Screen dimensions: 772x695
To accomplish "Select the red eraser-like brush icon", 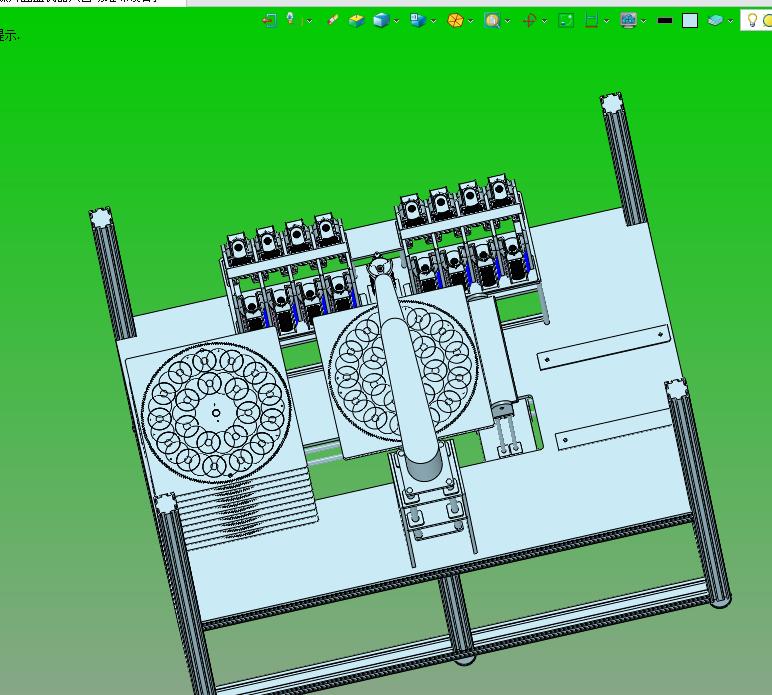I will pos(333,20).
